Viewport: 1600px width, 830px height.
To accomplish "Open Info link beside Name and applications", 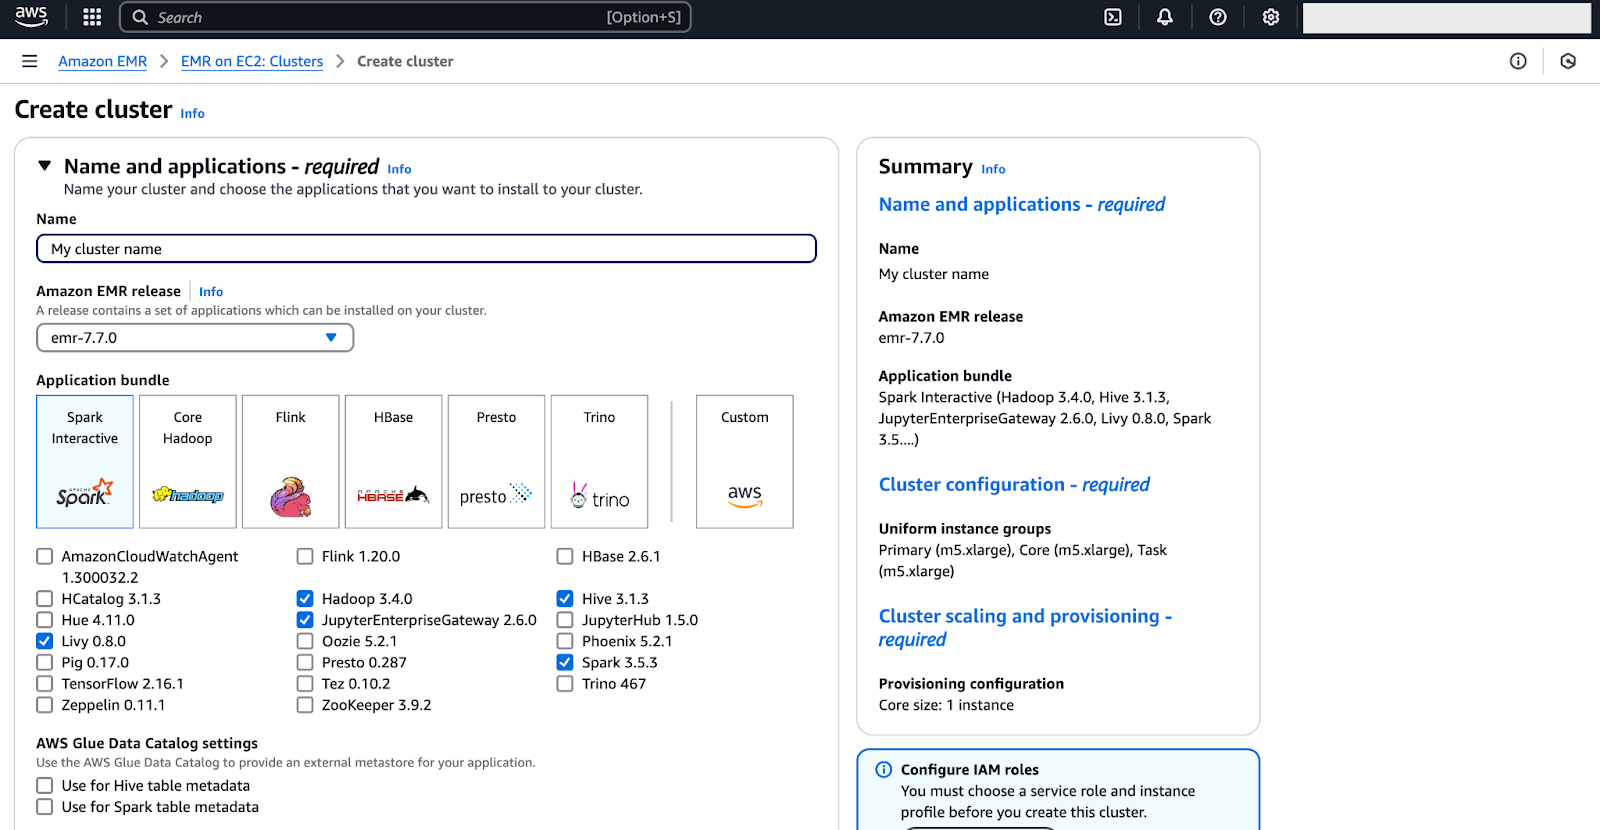I will [x=399, y=169].
